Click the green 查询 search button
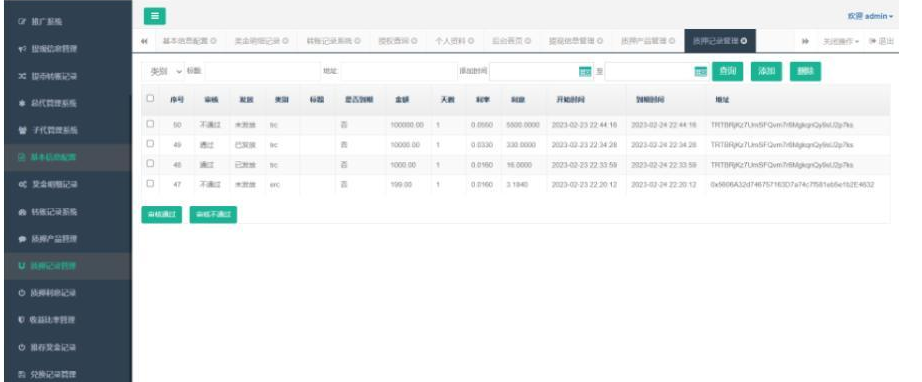Screen dimensions: 922x382 727,71
